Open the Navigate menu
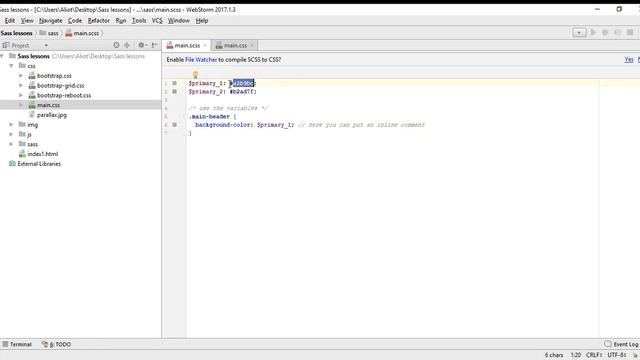The image size is (640, 360). pos(51,20)
